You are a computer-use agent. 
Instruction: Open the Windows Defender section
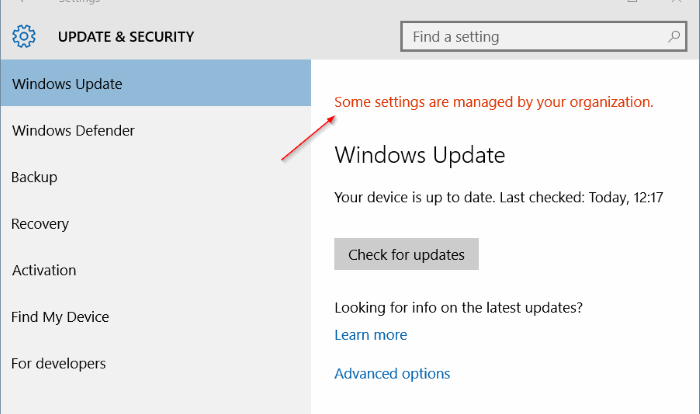156,130
